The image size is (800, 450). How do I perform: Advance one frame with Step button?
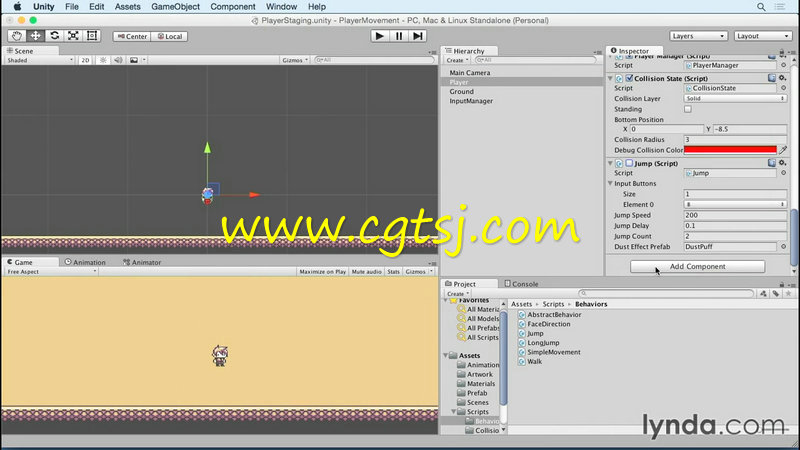click(417, 36)
